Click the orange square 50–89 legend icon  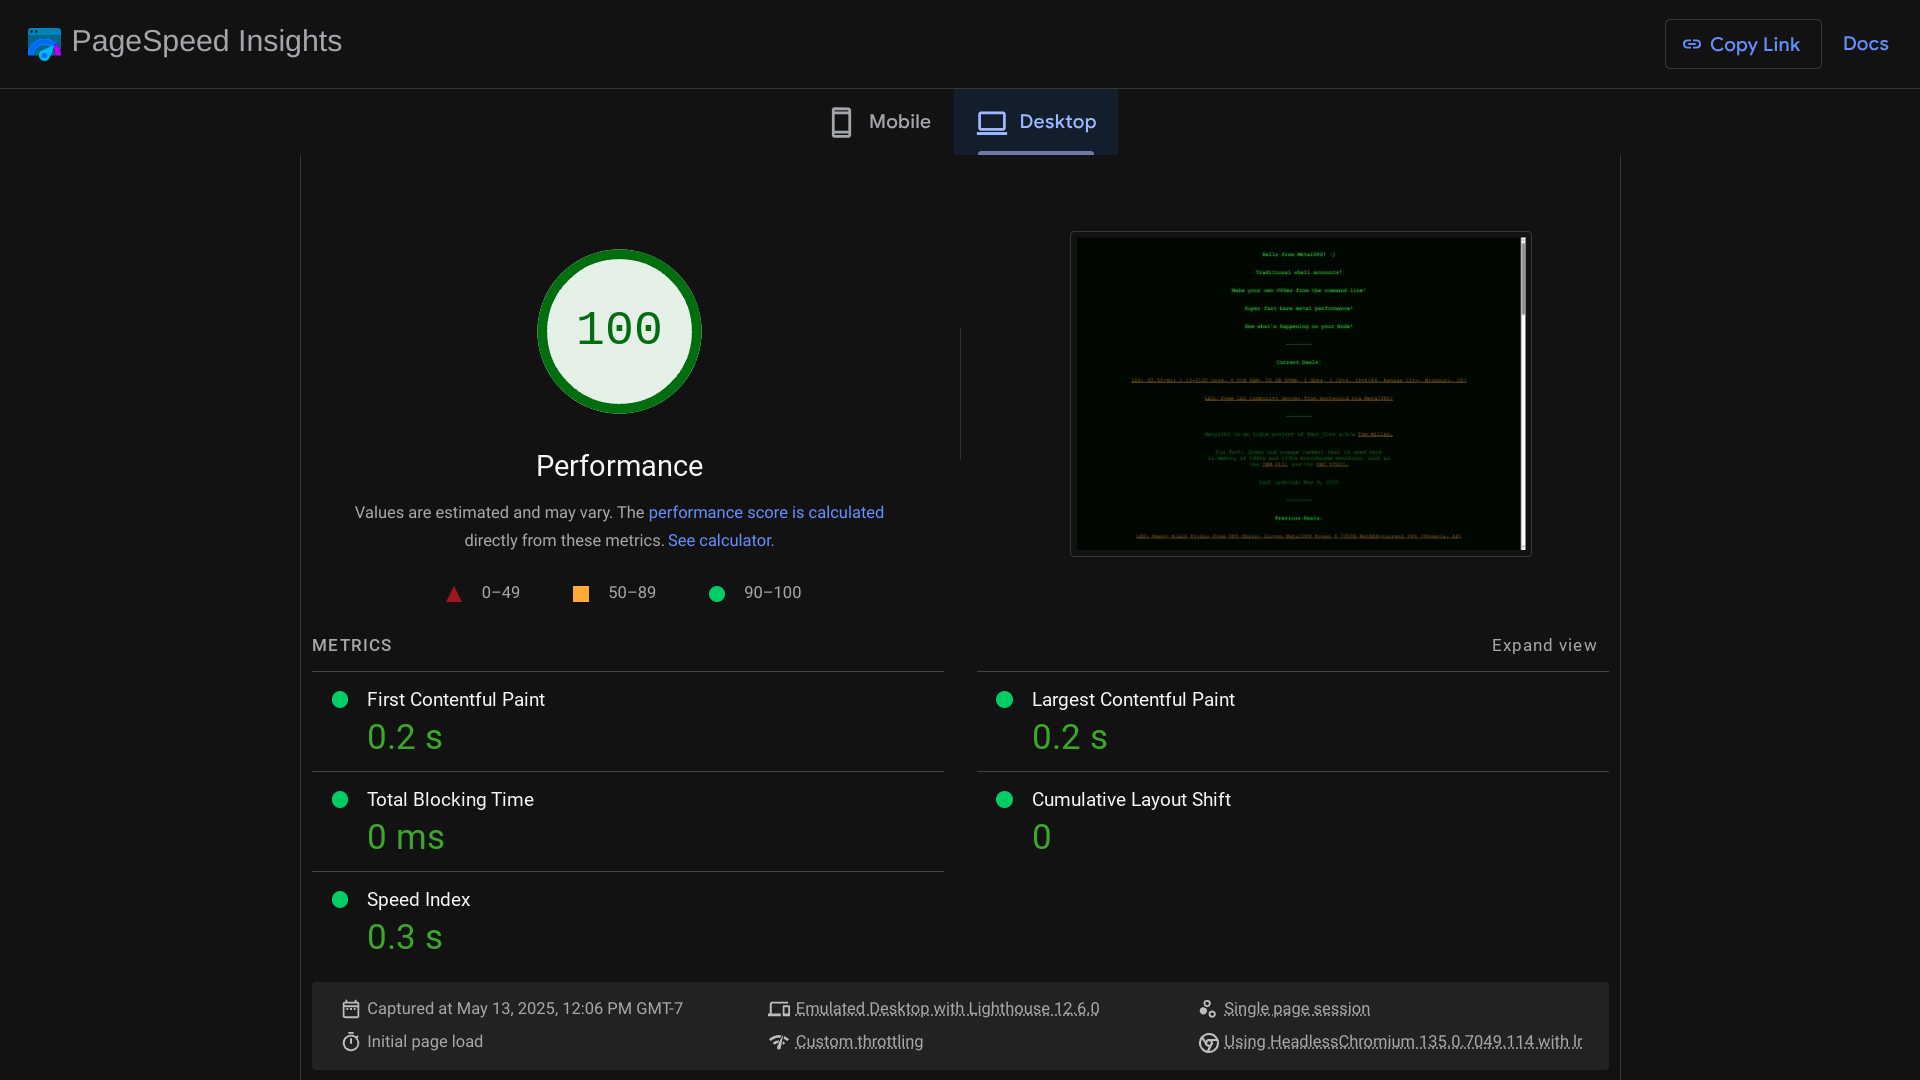click(581, 594)
